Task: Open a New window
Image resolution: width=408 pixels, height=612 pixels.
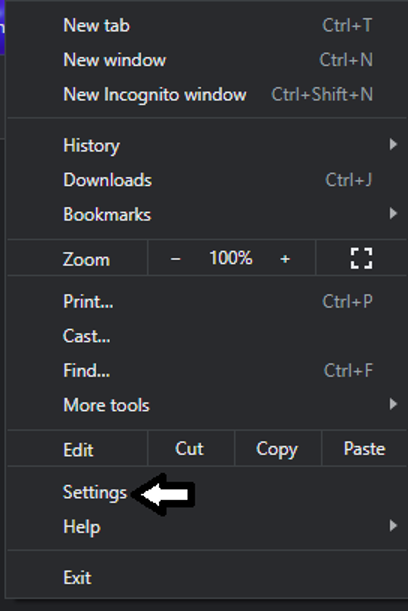Action: (207, 60)
